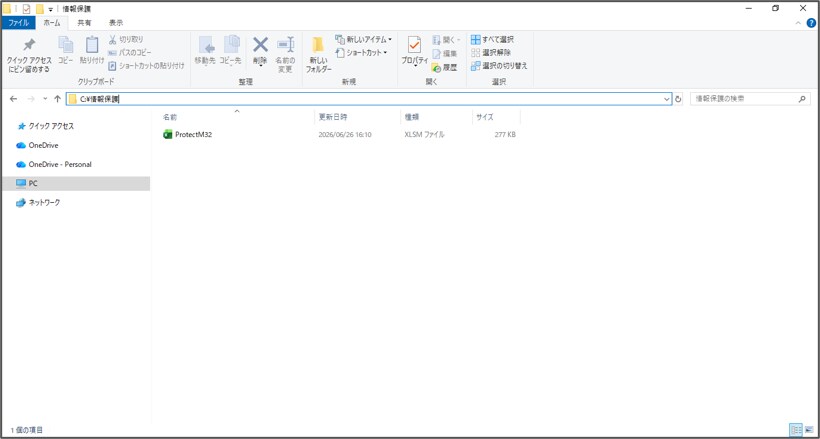Image resolution: width=820 pixels, height=439 pixels.
Task: Pin folder to Quick Access
Action: coord(29,55)
